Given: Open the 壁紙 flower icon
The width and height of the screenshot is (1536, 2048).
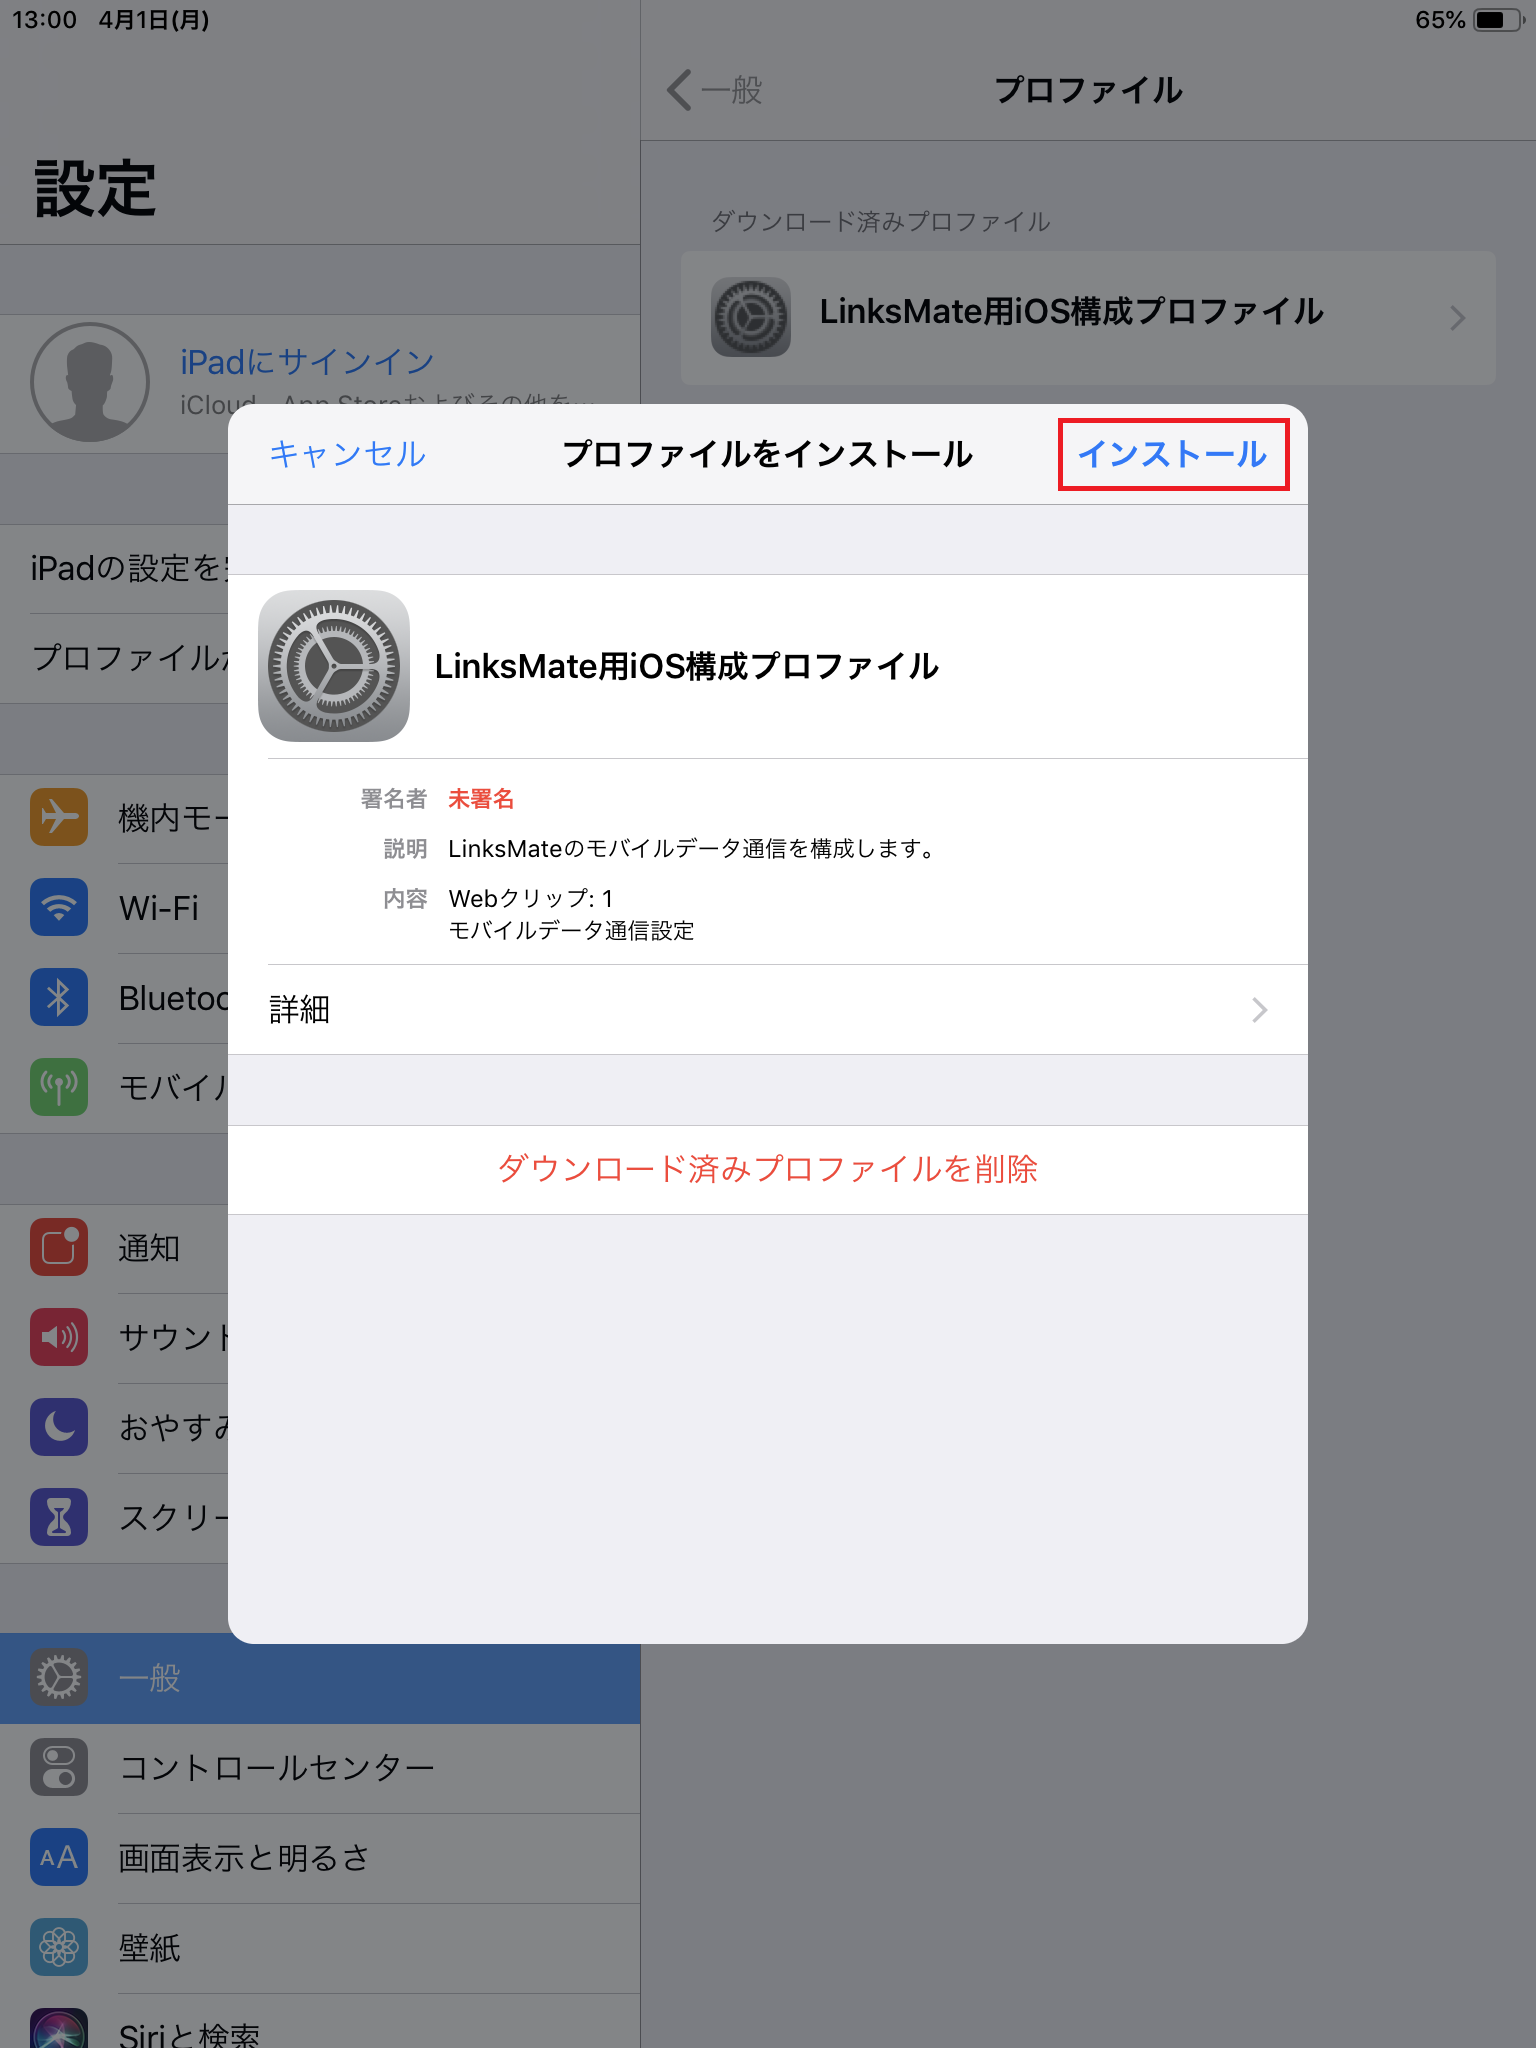Looking at the screenshot, I should point(59,1947).
